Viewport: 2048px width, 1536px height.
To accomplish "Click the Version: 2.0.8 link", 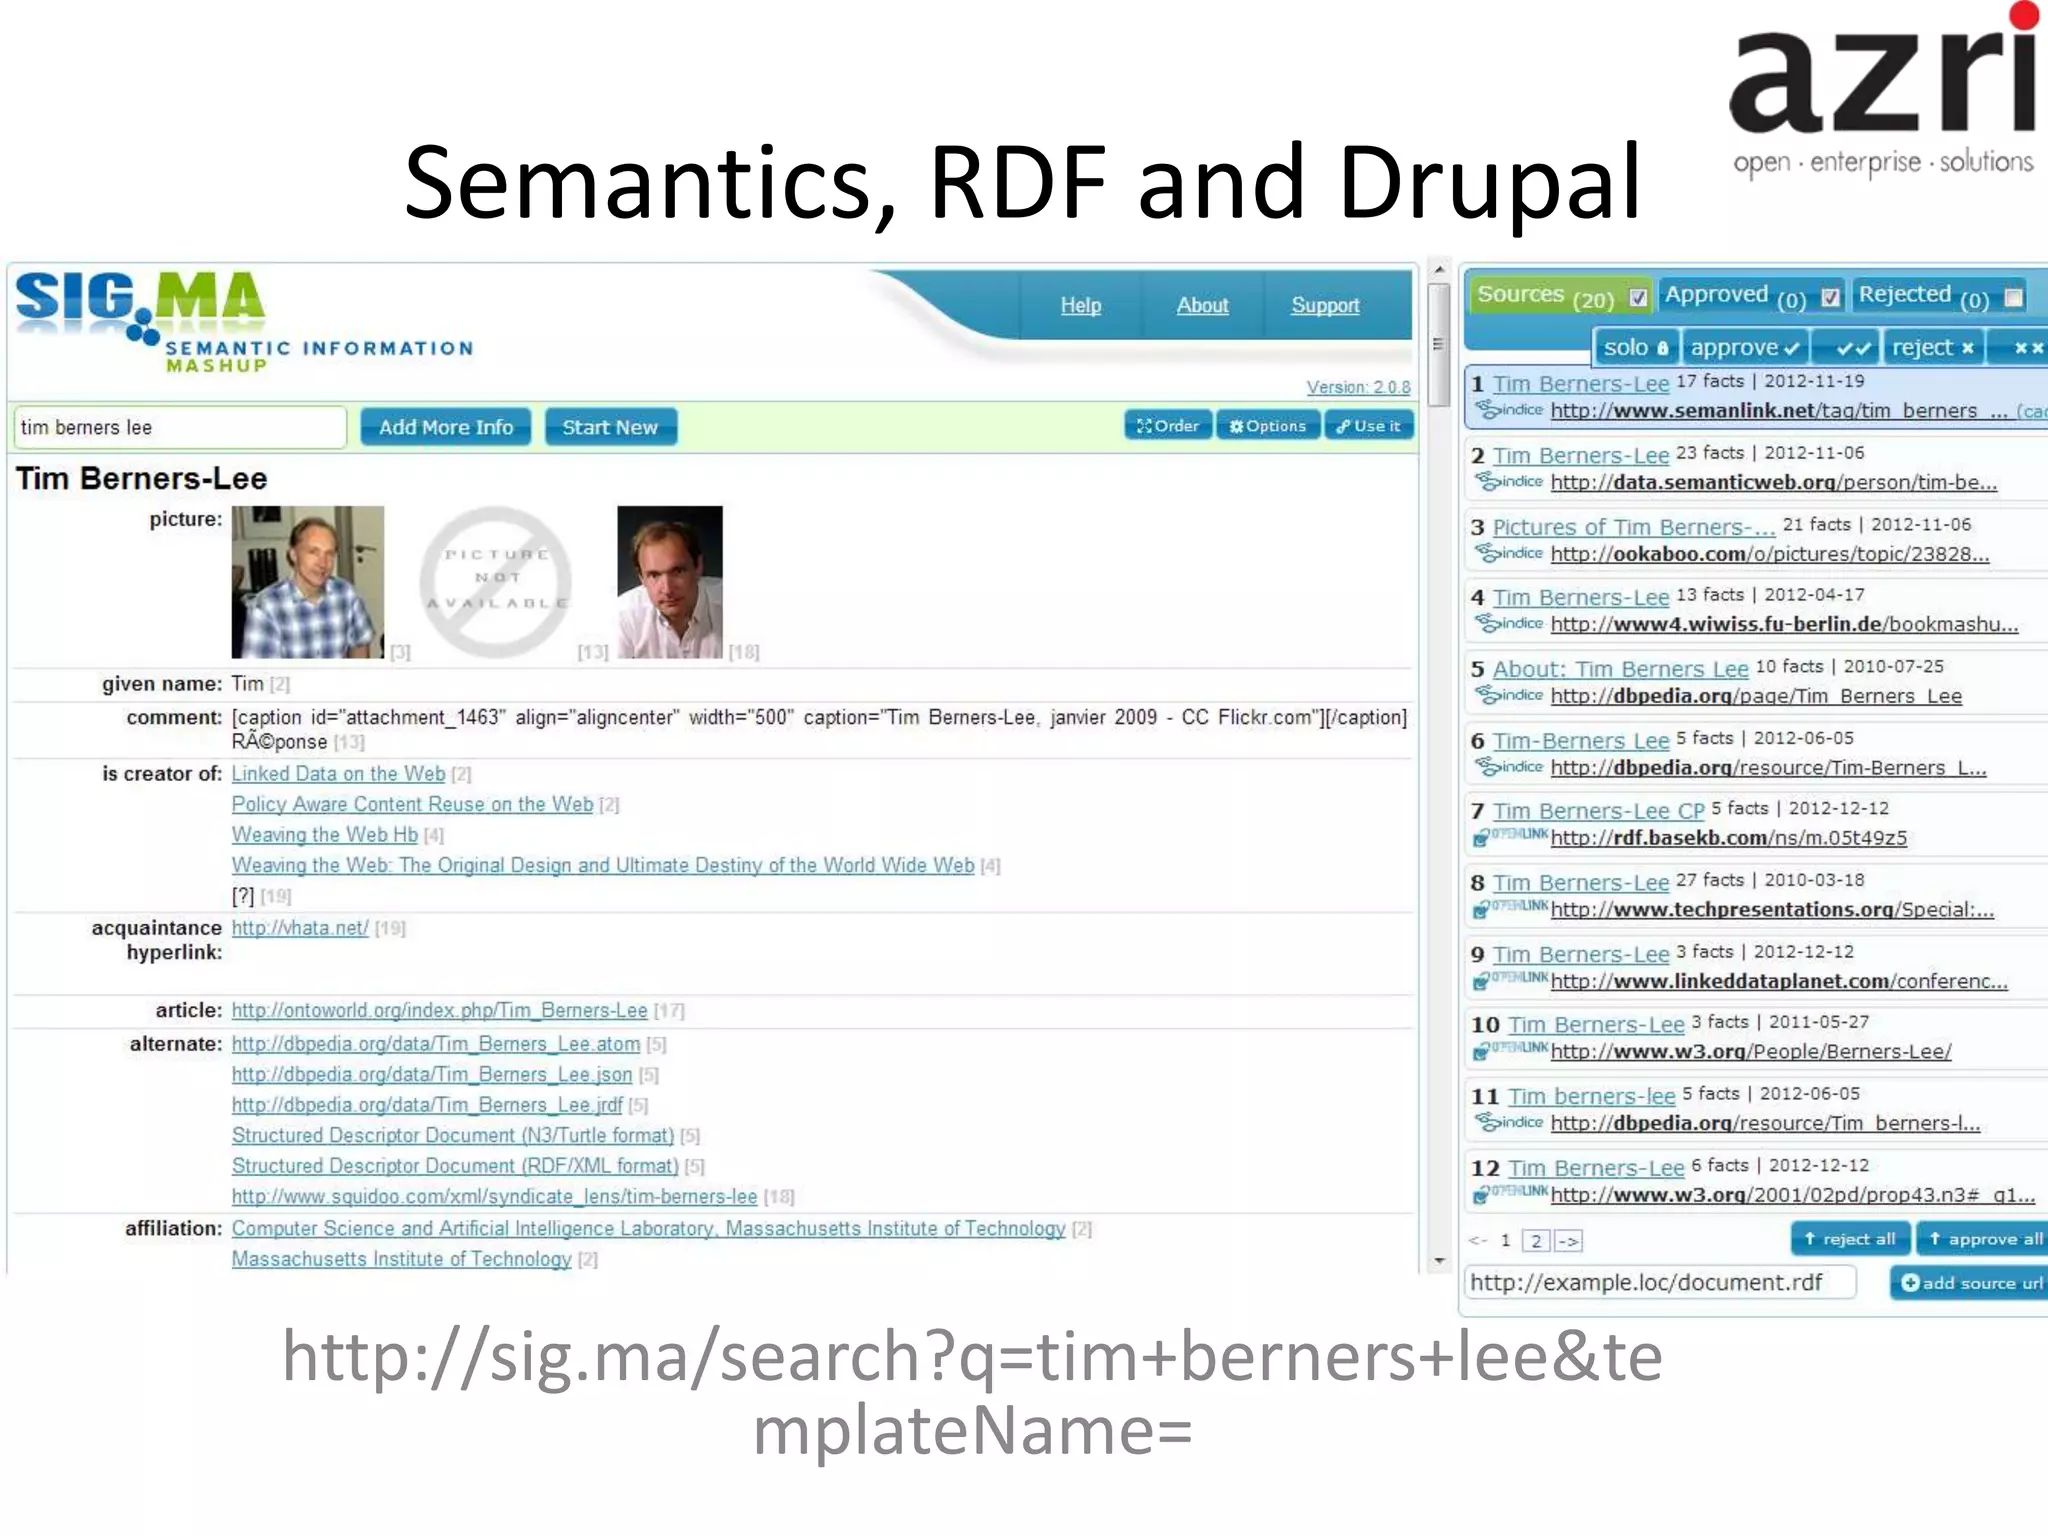I will pyautogui.click(x=1358, y=387).
